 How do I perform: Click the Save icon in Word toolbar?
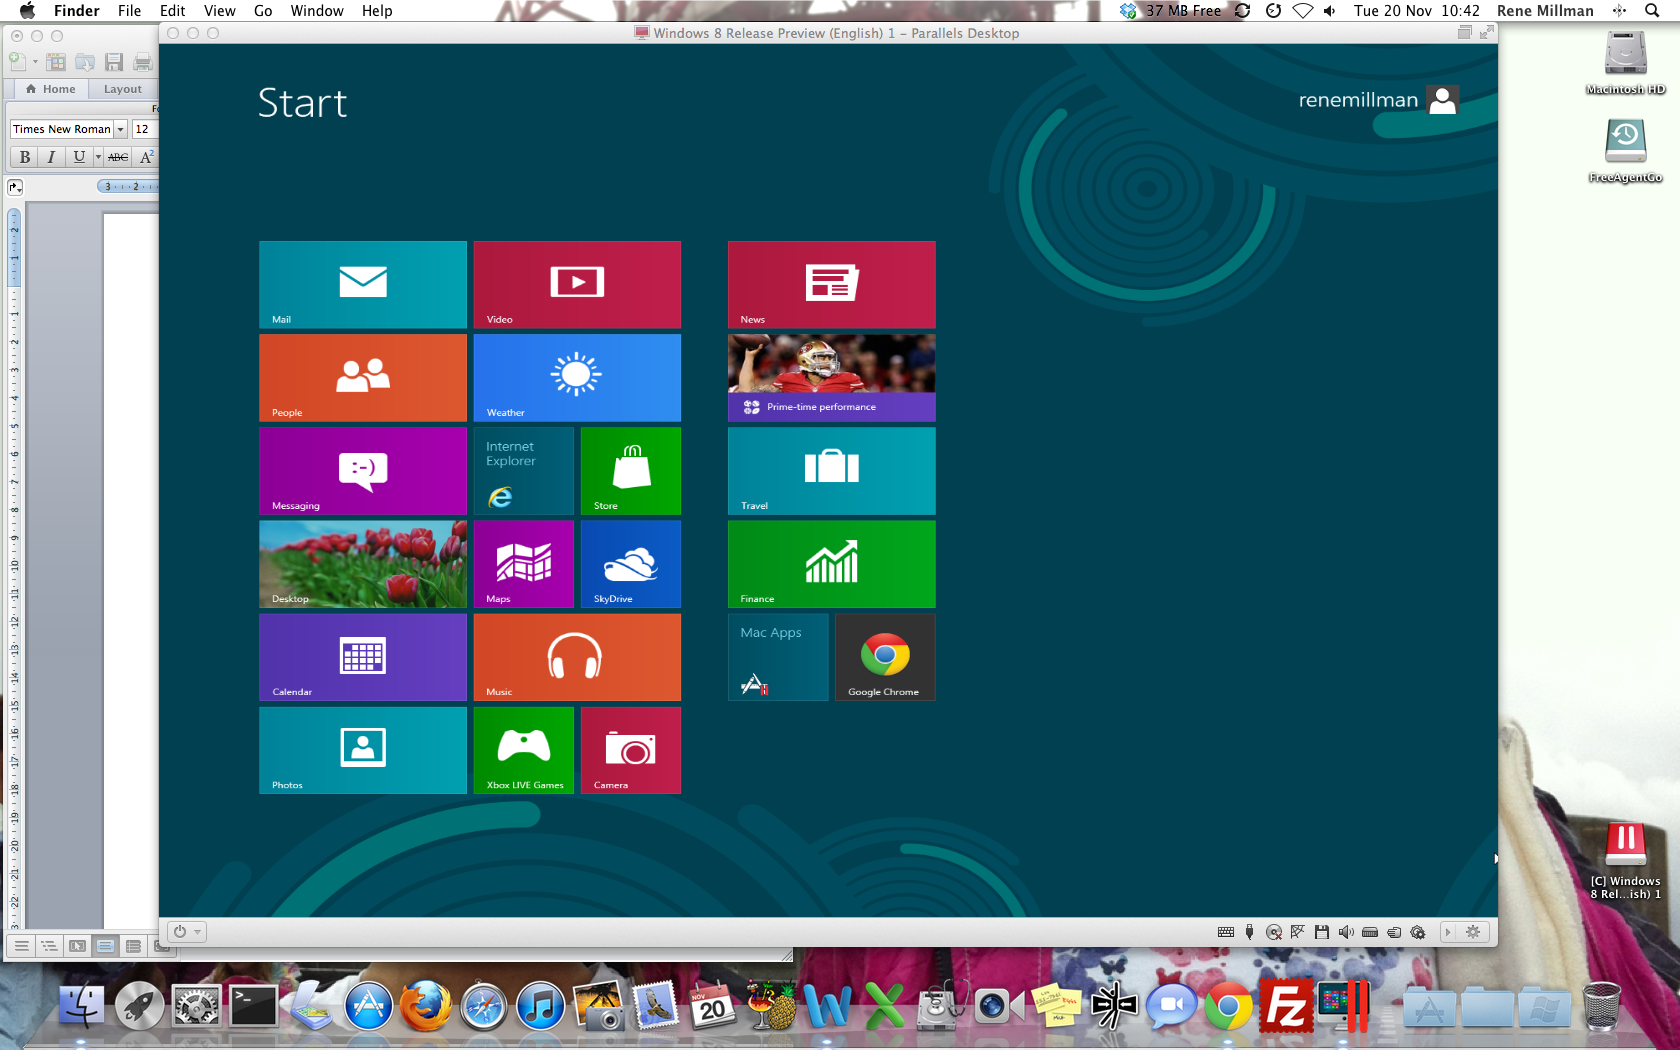pos(114,62)
